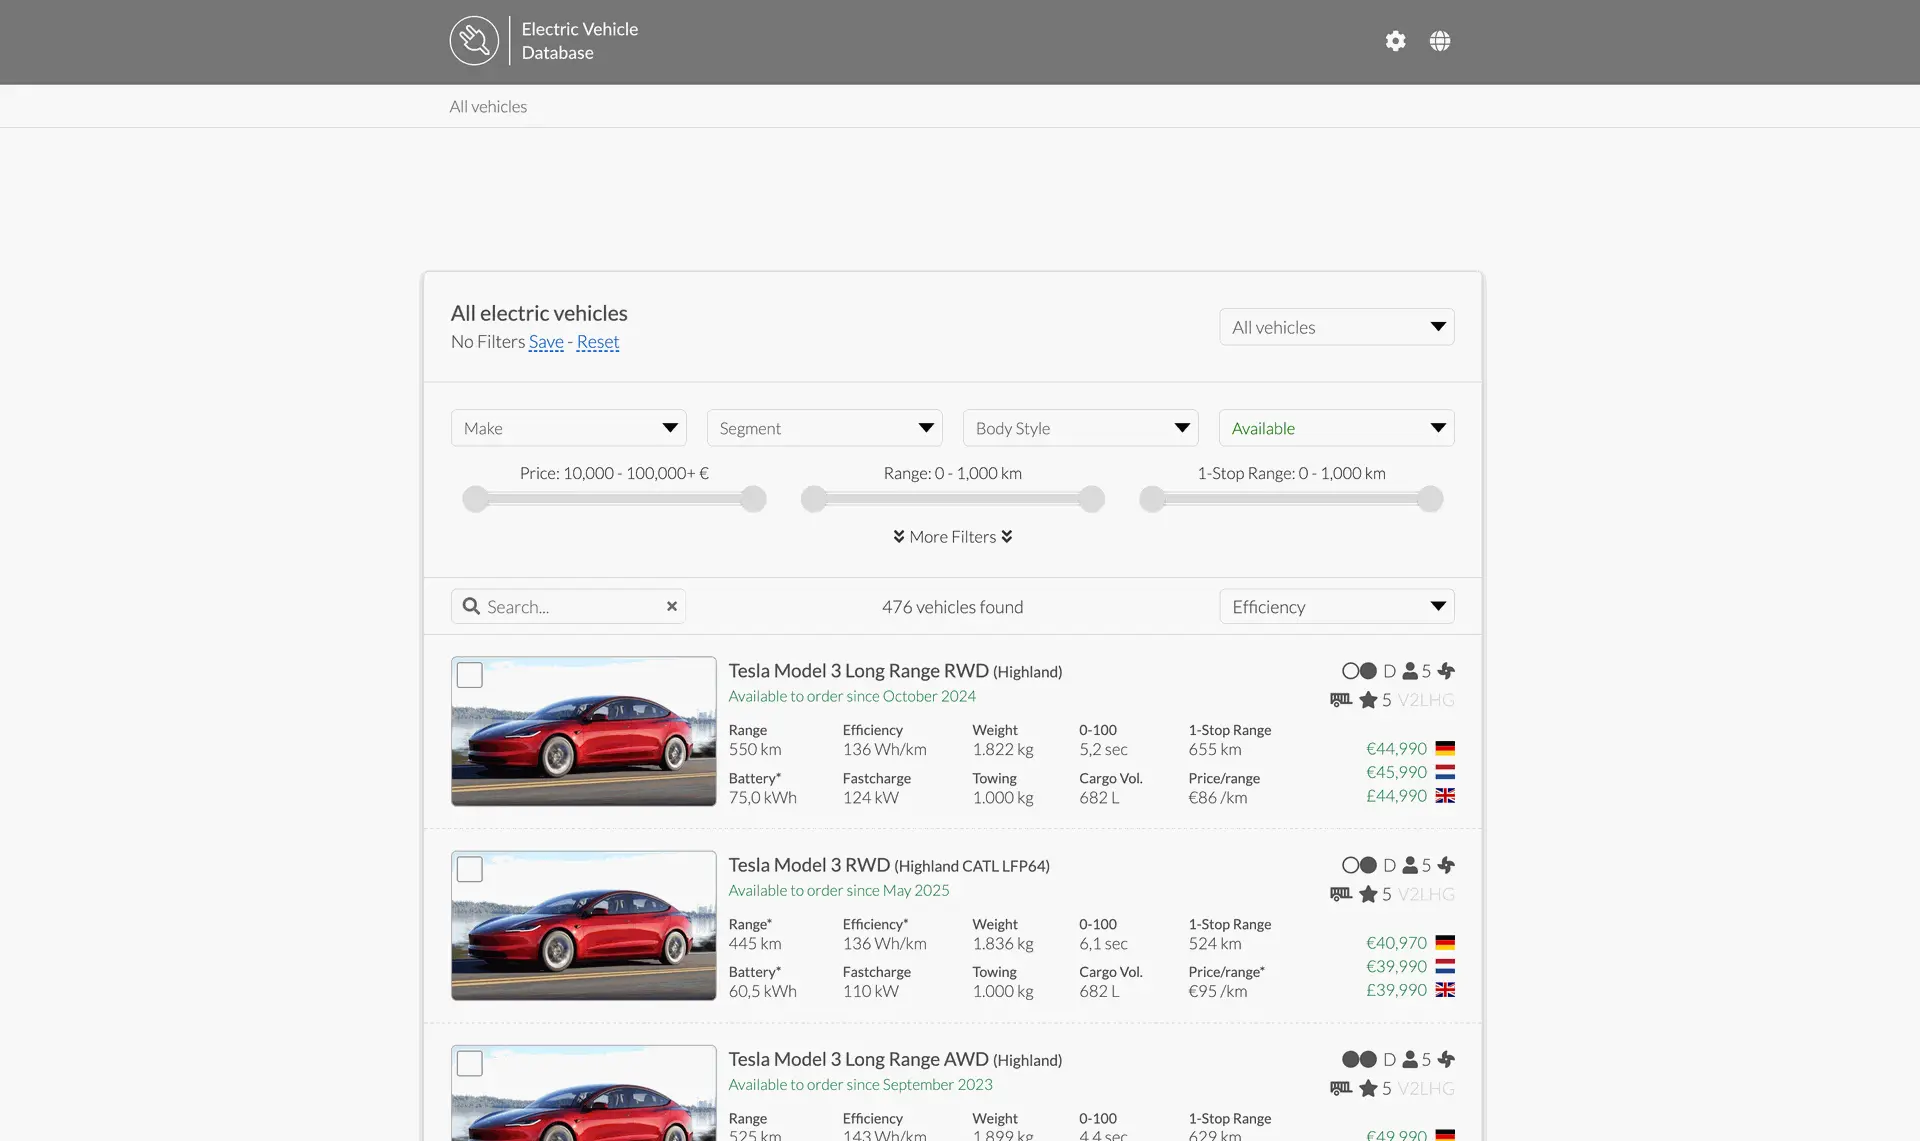Click German flag beside €44,990
1920x1141 pixels.
pyautogui.click(x=1445, y=748)
